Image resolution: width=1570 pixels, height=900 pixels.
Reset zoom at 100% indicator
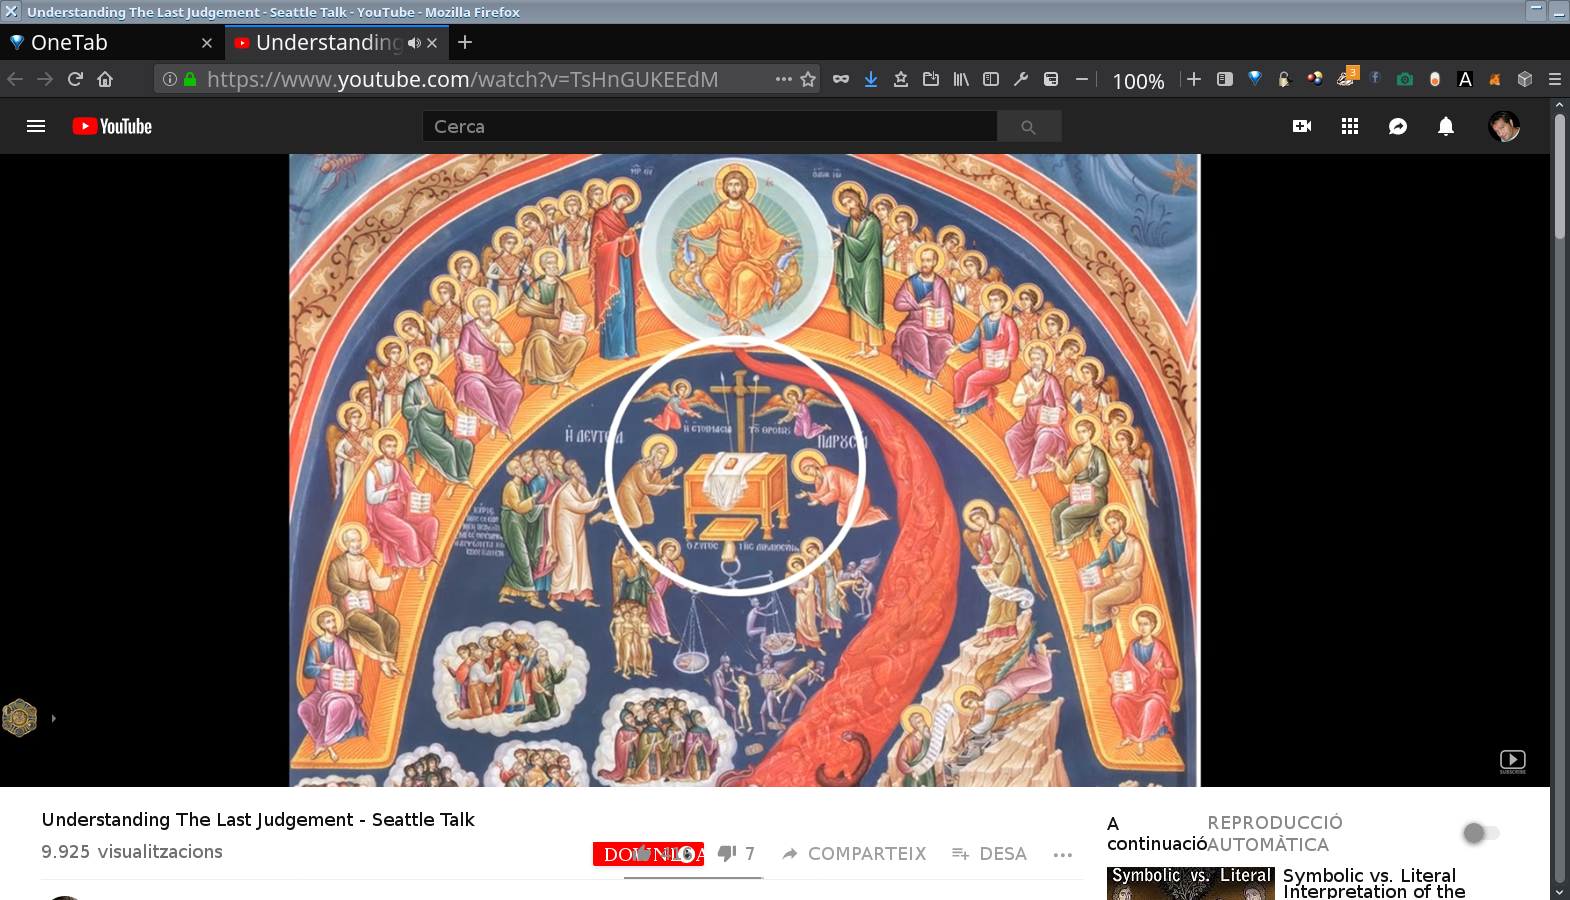(1138, 81)
